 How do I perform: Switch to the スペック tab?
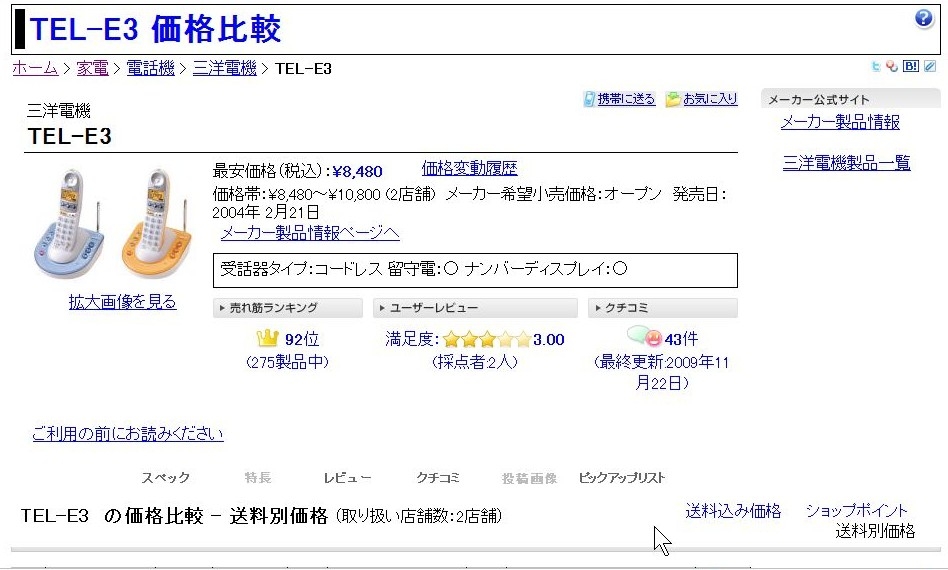[166, 478]
